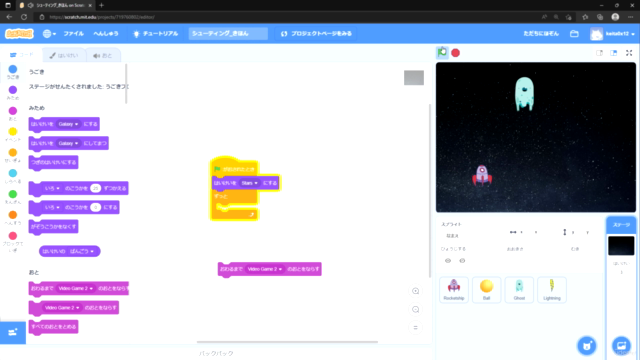Screen dimensions: 640x360
Task: Open the user account dropdown
Action: (x=613, y=34)
